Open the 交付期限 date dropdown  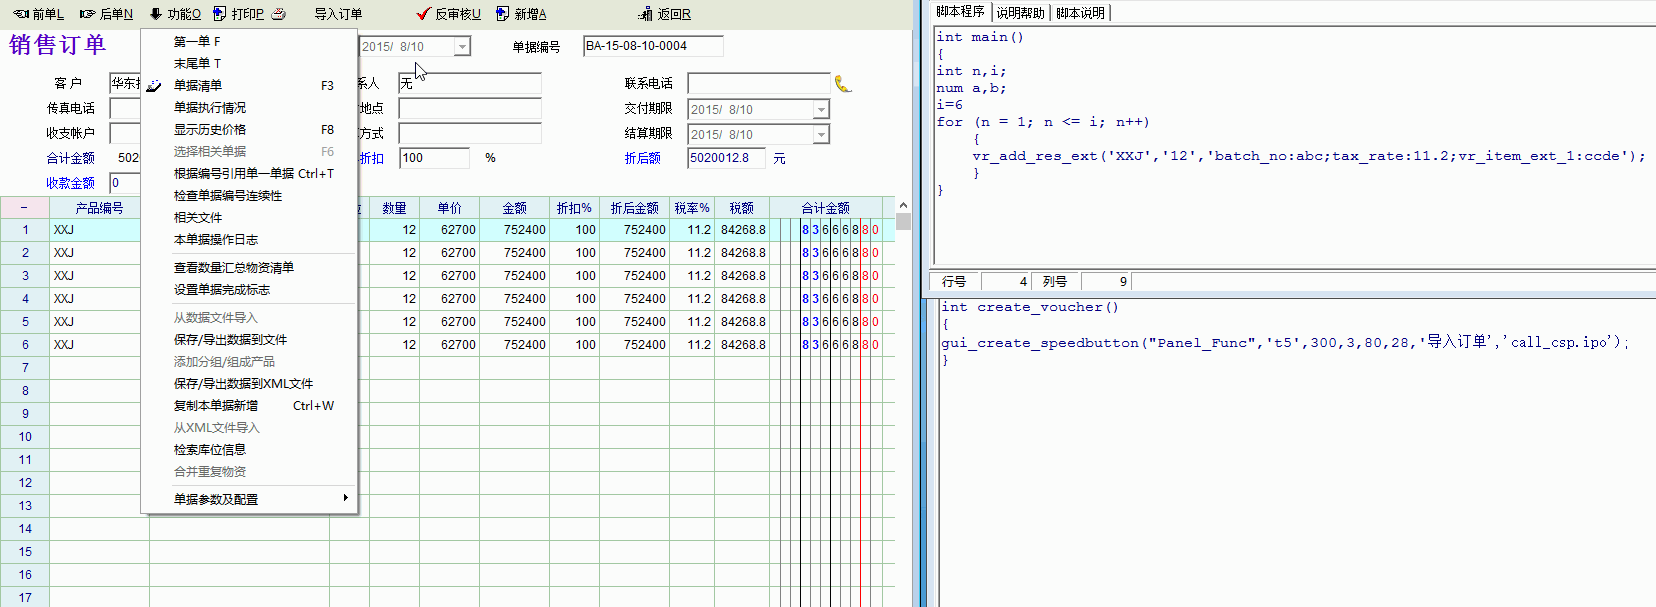tap(821, 110)
